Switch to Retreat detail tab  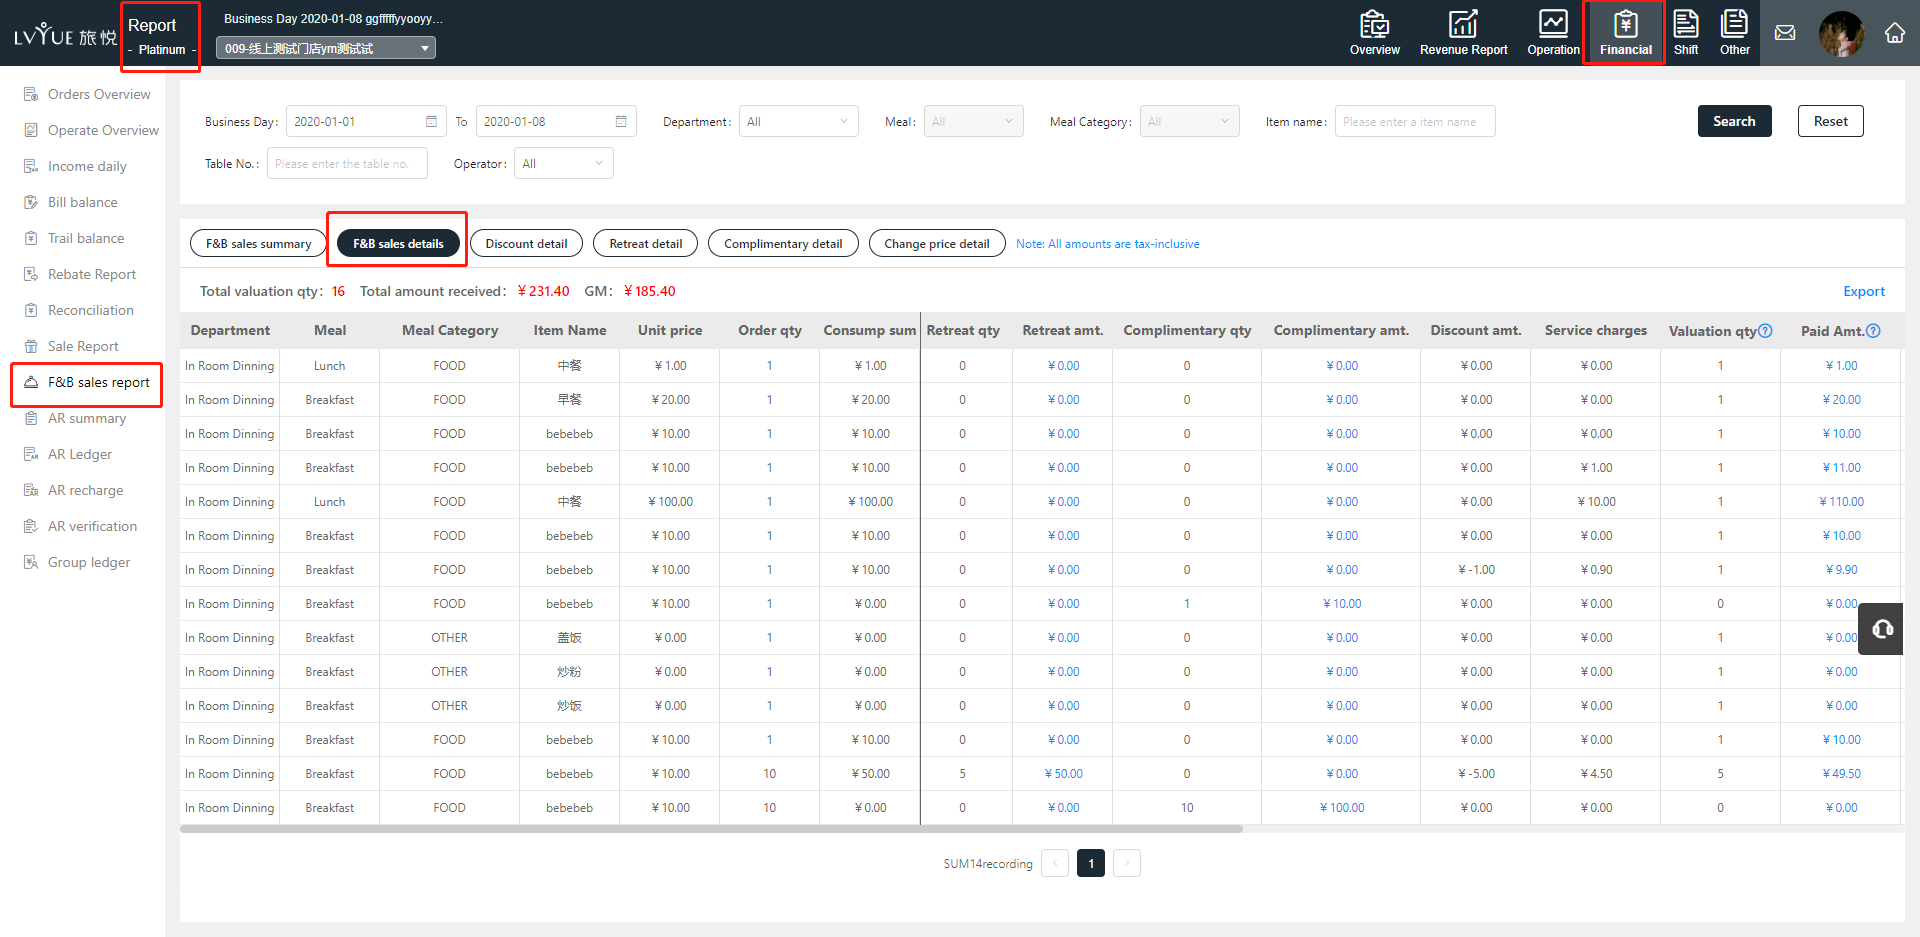(x=646, y=243)
